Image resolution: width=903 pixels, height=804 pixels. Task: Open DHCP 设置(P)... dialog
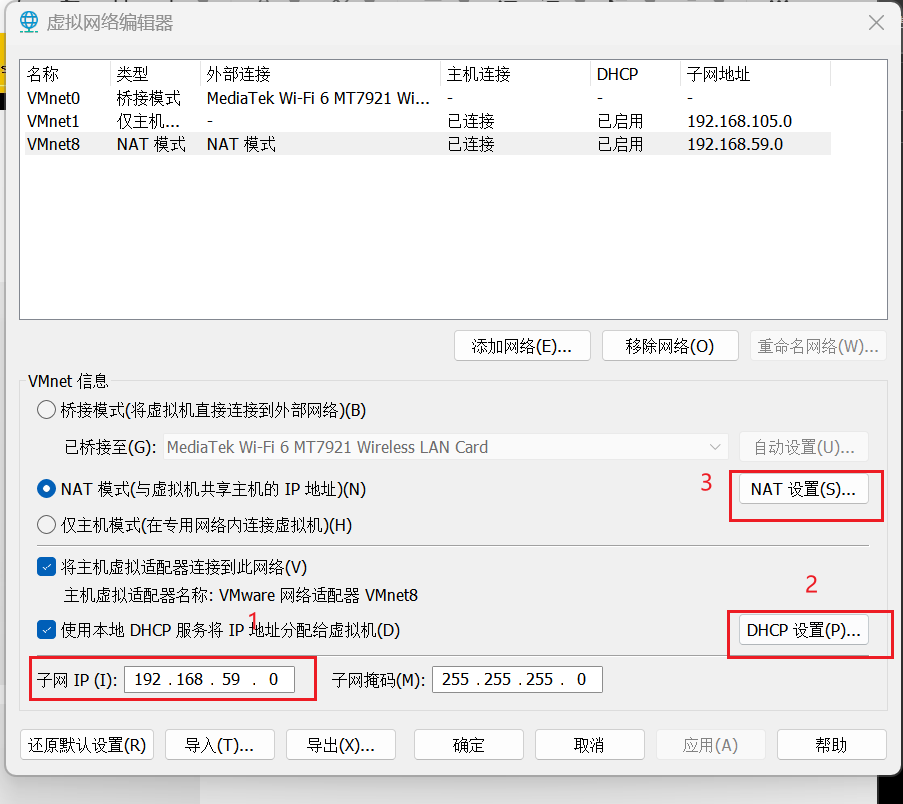(803, 630)
